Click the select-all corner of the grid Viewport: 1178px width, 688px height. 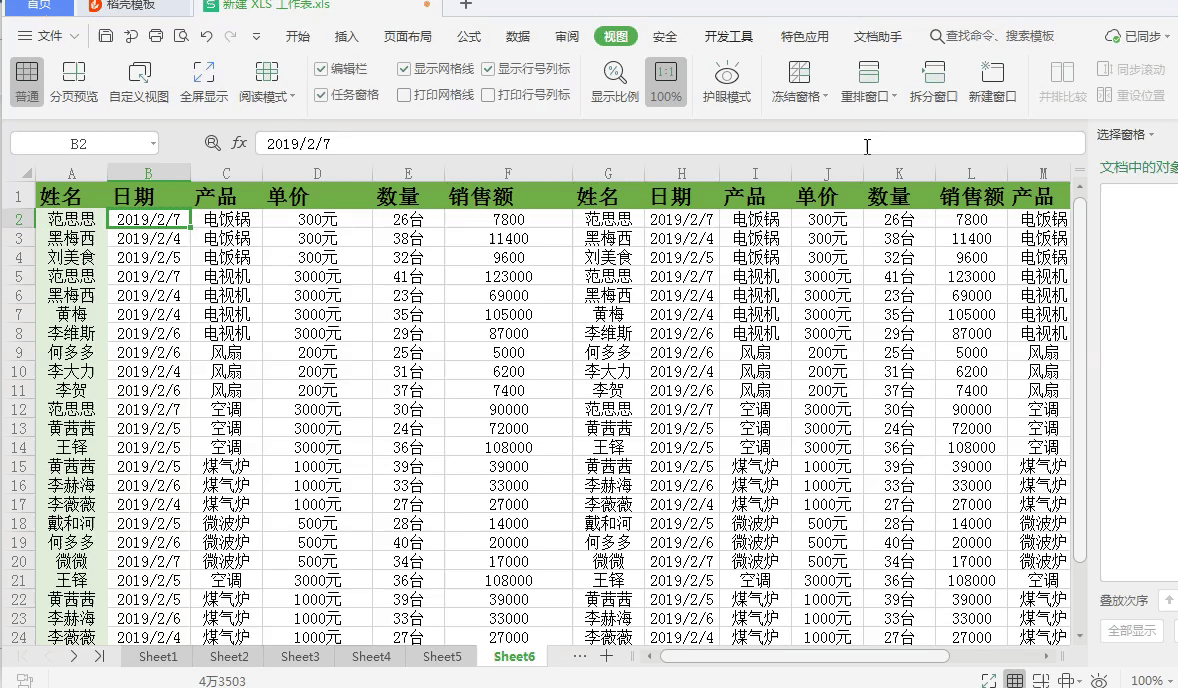click(25, 174)
